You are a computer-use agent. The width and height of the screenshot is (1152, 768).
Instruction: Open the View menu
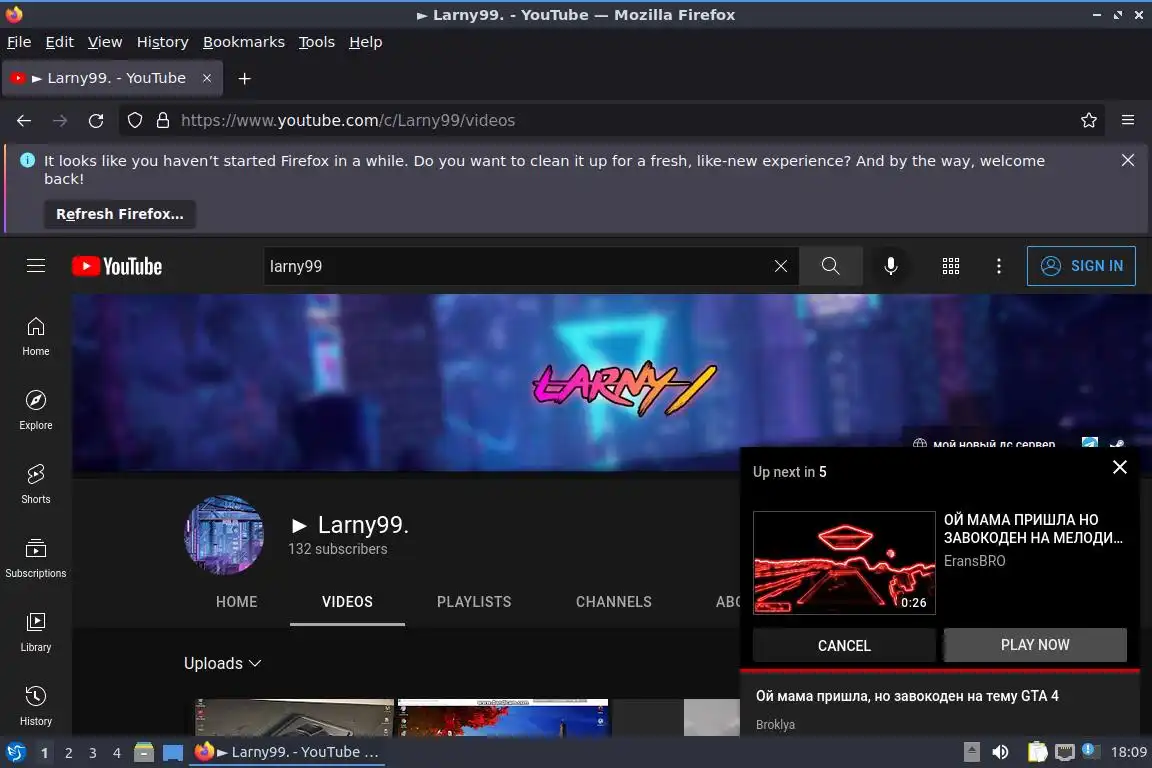click(105, 42)
